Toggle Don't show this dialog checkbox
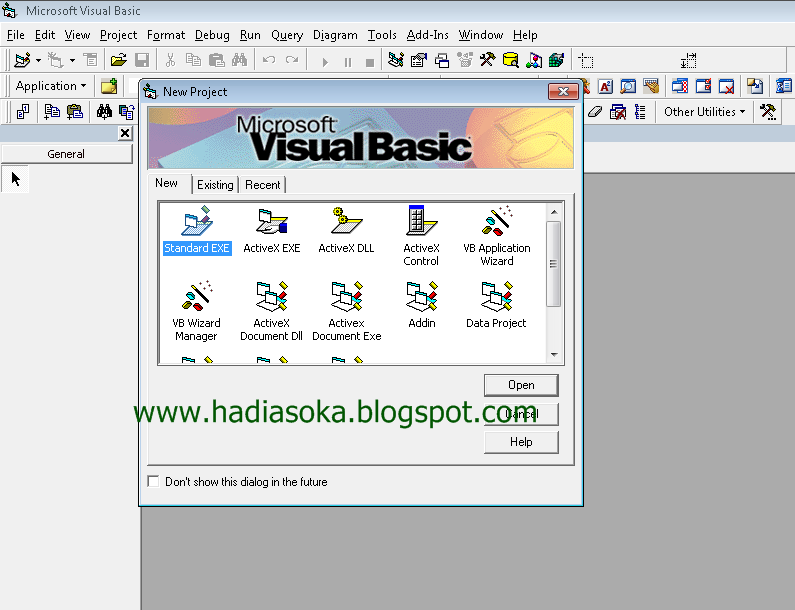 pyautogui.click(x=153, y=481)
